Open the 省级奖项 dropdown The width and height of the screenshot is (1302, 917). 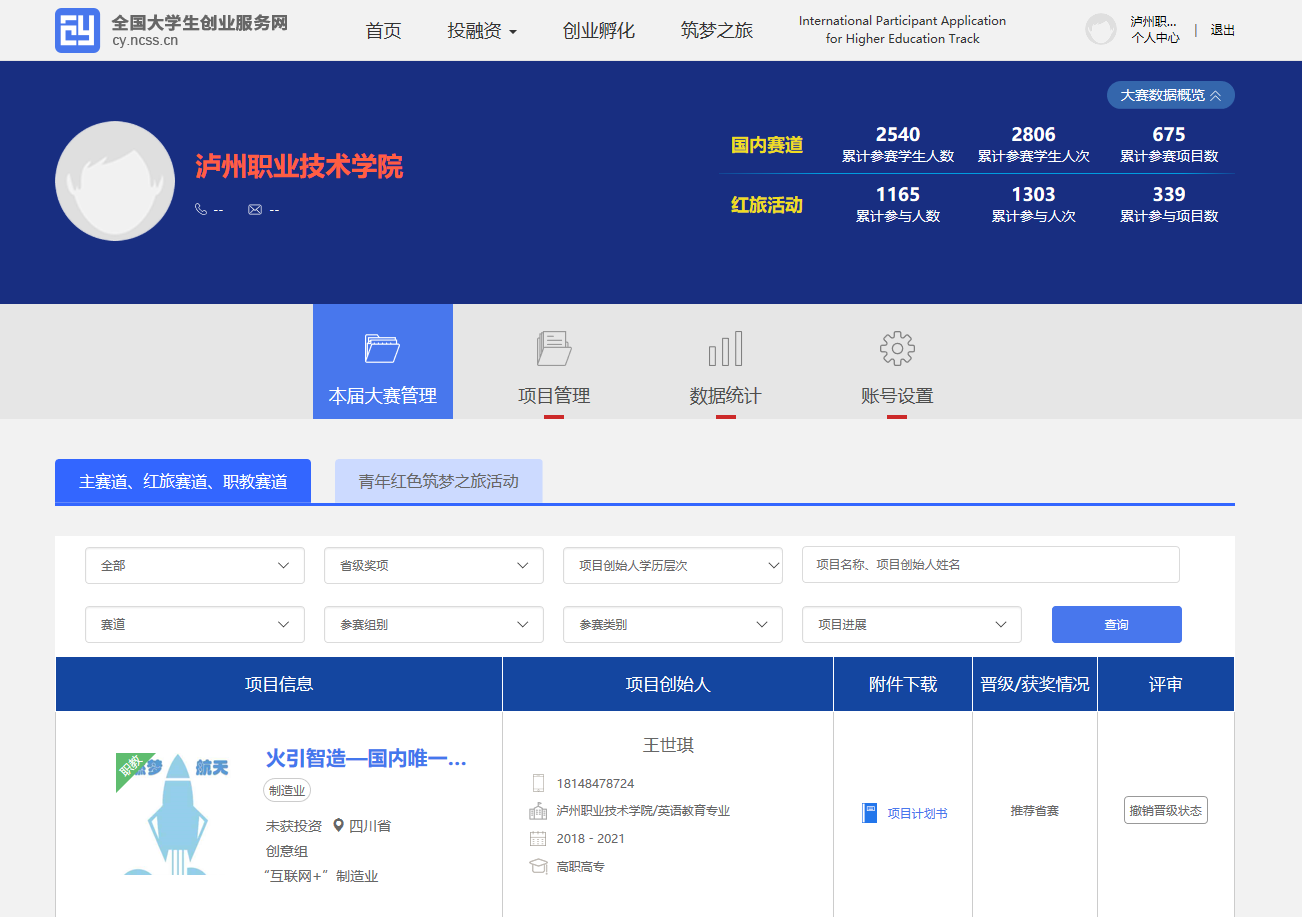433,566
